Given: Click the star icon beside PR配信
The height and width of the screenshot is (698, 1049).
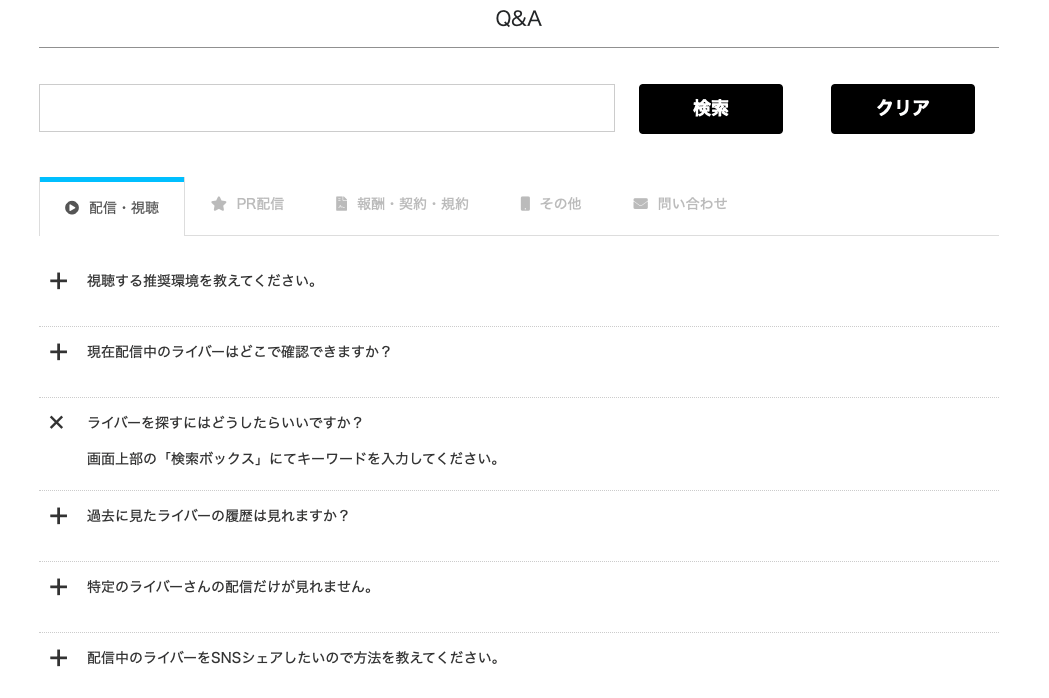Looking at the screenshot, I should tap(219, 204).
